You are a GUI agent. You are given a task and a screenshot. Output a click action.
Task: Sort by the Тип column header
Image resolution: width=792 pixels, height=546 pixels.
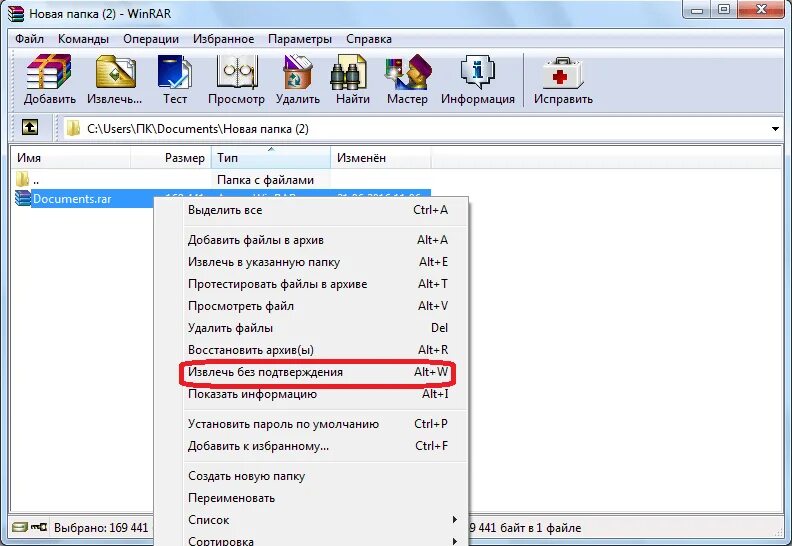pos(271,158)
